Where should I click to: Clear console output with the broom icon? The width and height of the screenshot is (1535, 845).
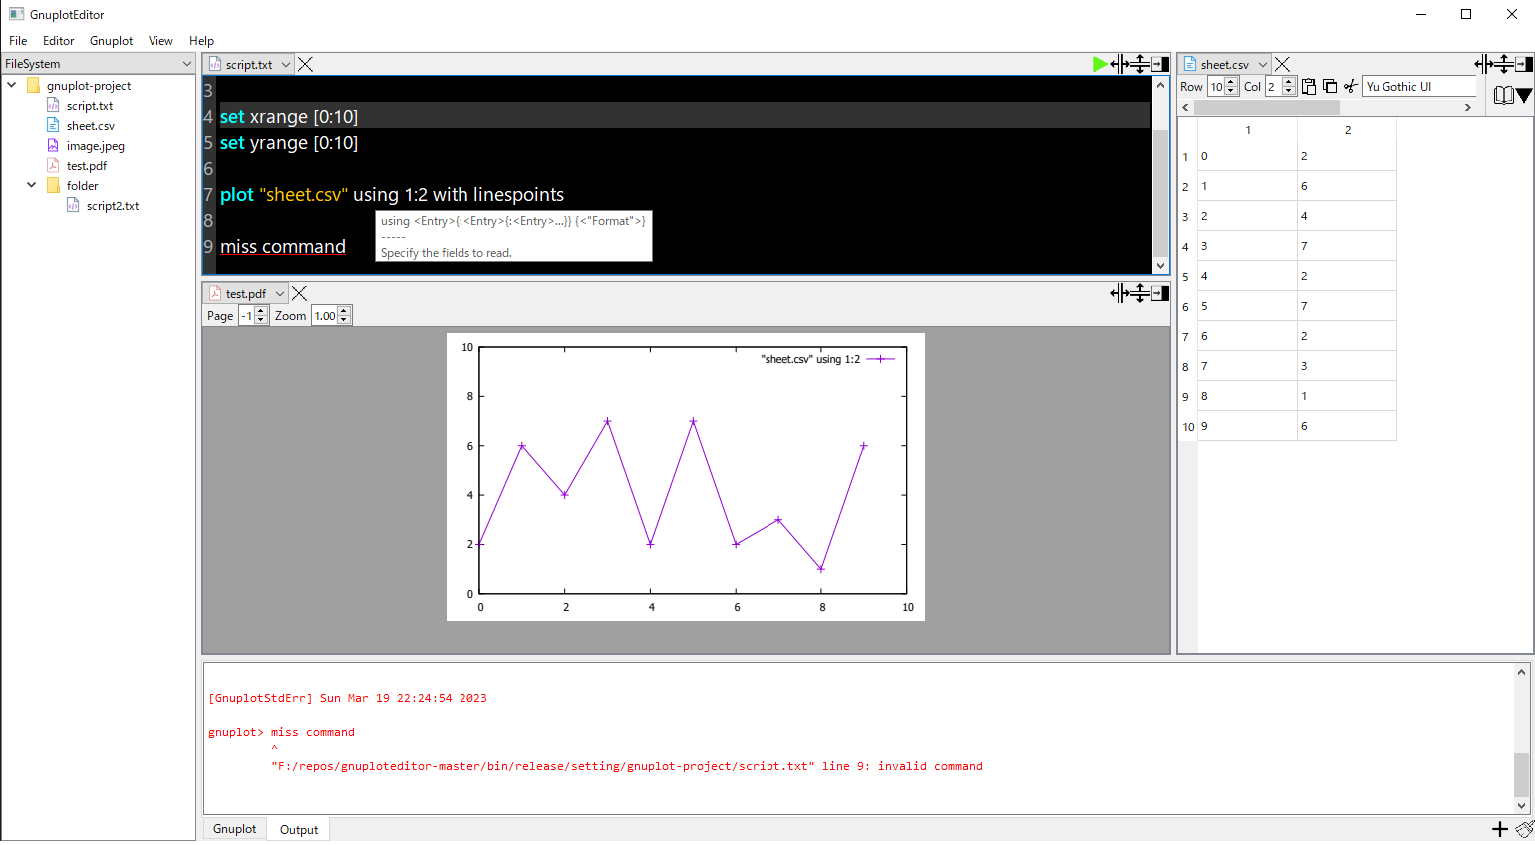pyautogui.click(x=1524, y=829)
